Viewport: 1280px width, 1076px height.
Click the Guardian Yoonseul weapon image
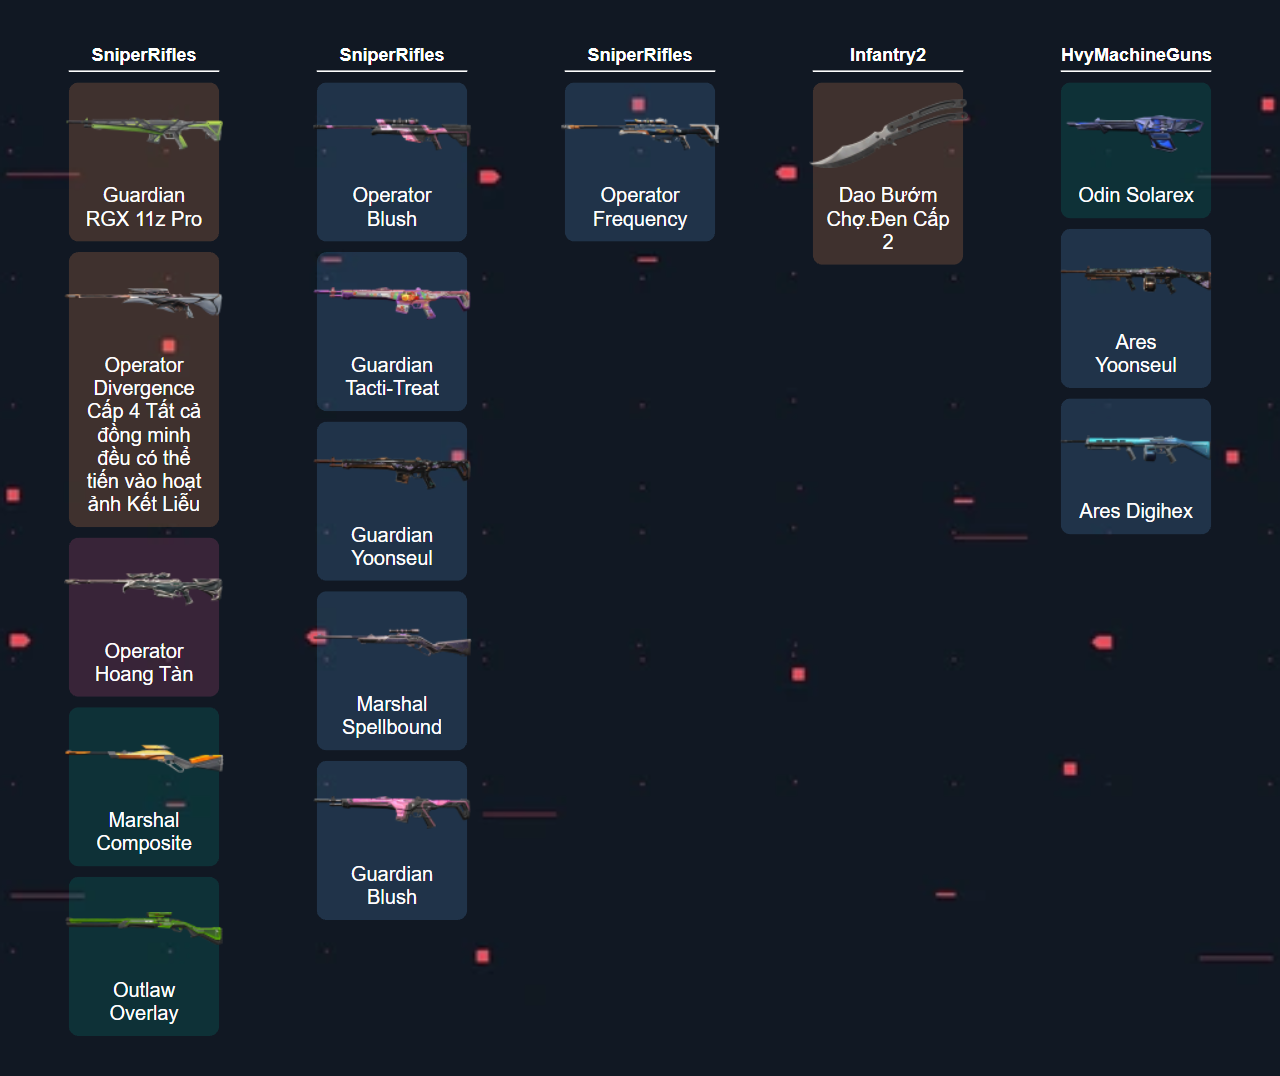coord(392,469)
